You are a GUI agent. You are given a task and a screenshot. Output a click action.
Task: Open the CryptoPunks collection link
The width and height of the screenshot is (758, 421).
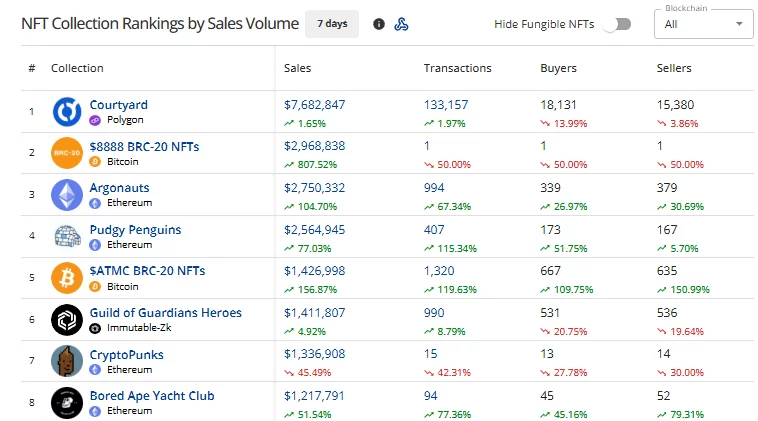(127, 355)
